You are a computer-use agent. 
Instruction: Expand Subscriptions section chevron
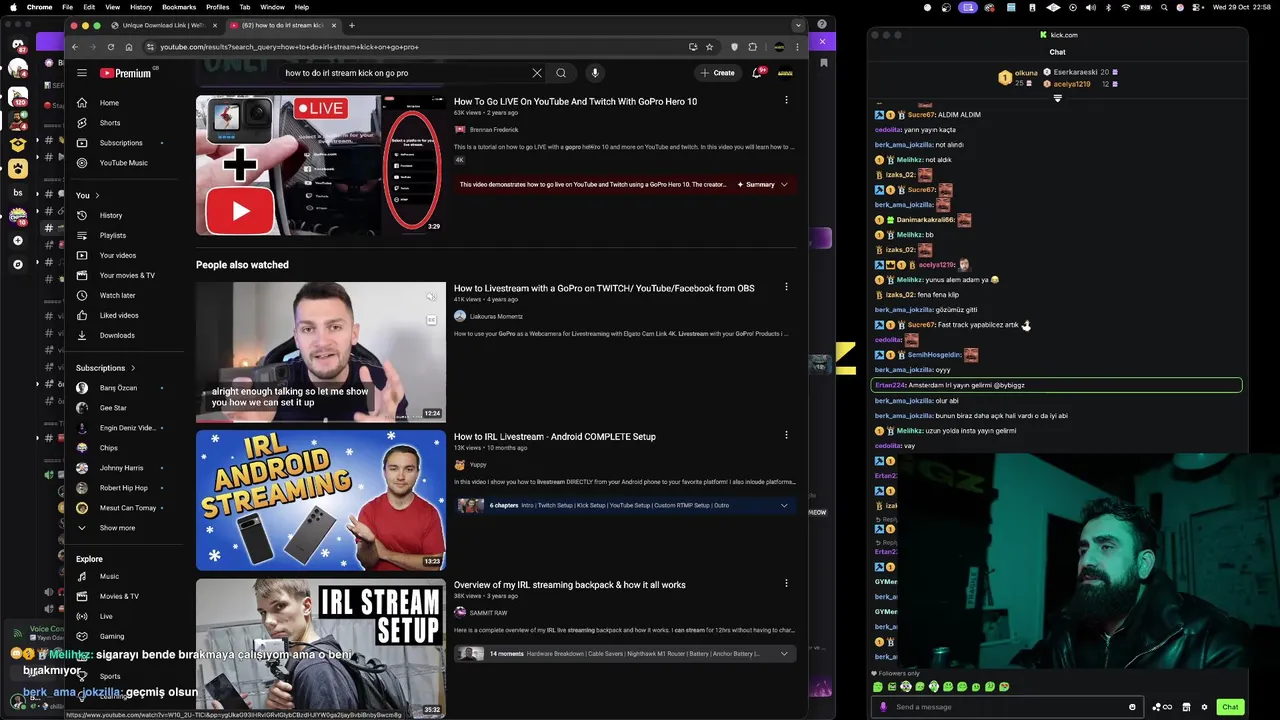point(132,368)
